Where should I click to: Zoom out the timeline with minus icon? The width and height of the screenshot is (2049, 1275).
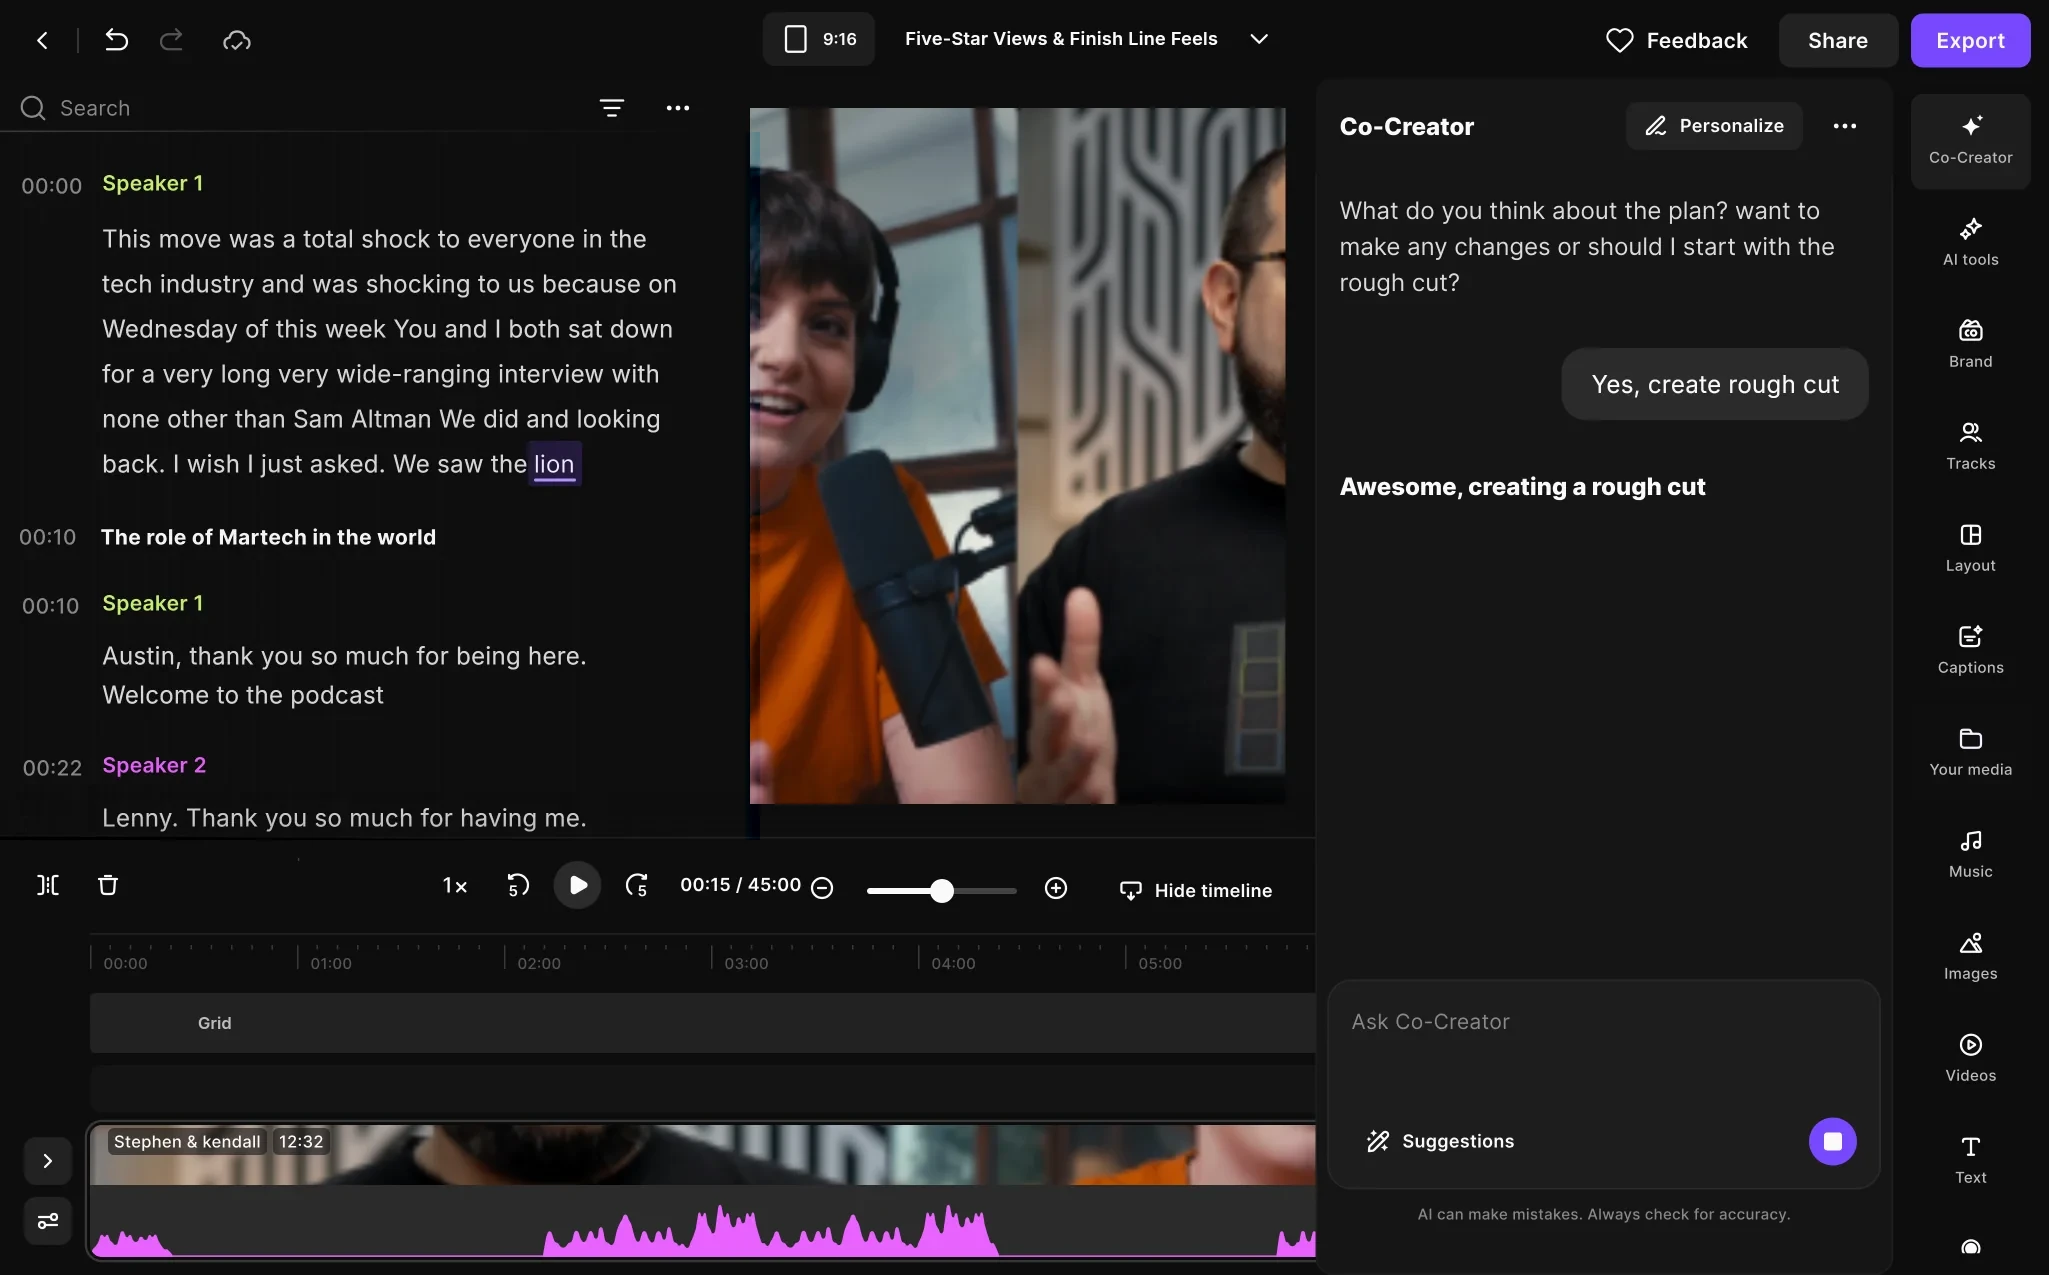[822, 888]
